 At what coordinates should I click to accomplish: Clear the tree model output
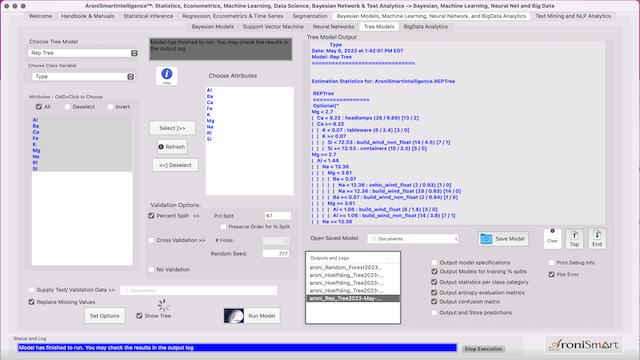click(x=552, y=238)
